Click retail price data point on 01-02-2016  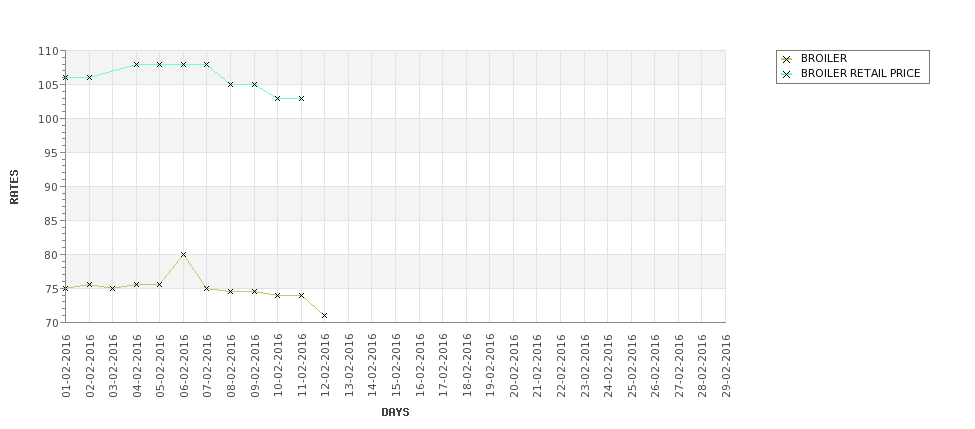click(66, 78)
